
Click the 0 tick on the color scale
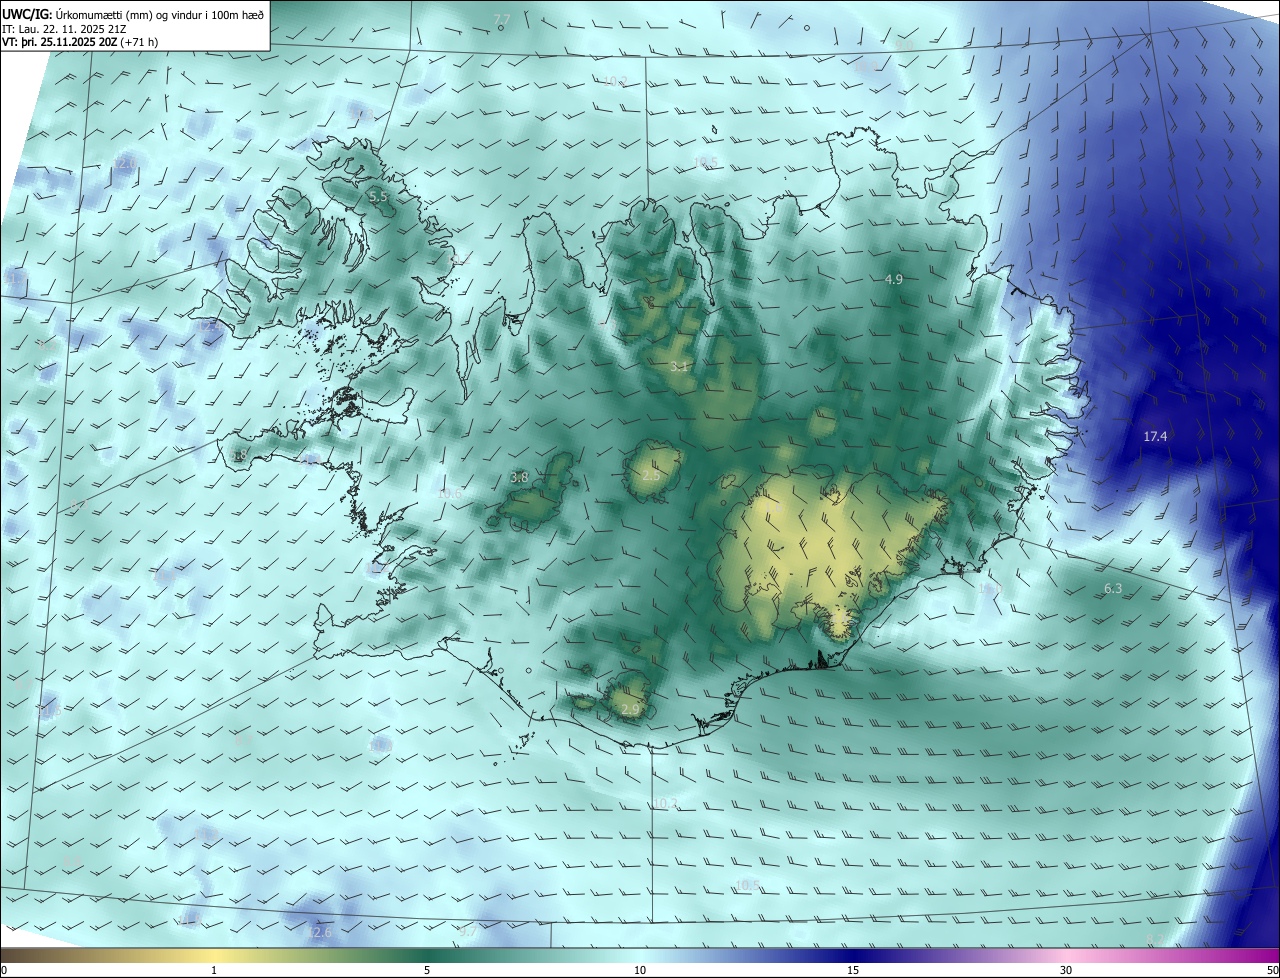pyautogui.click(x=4, y=970)
